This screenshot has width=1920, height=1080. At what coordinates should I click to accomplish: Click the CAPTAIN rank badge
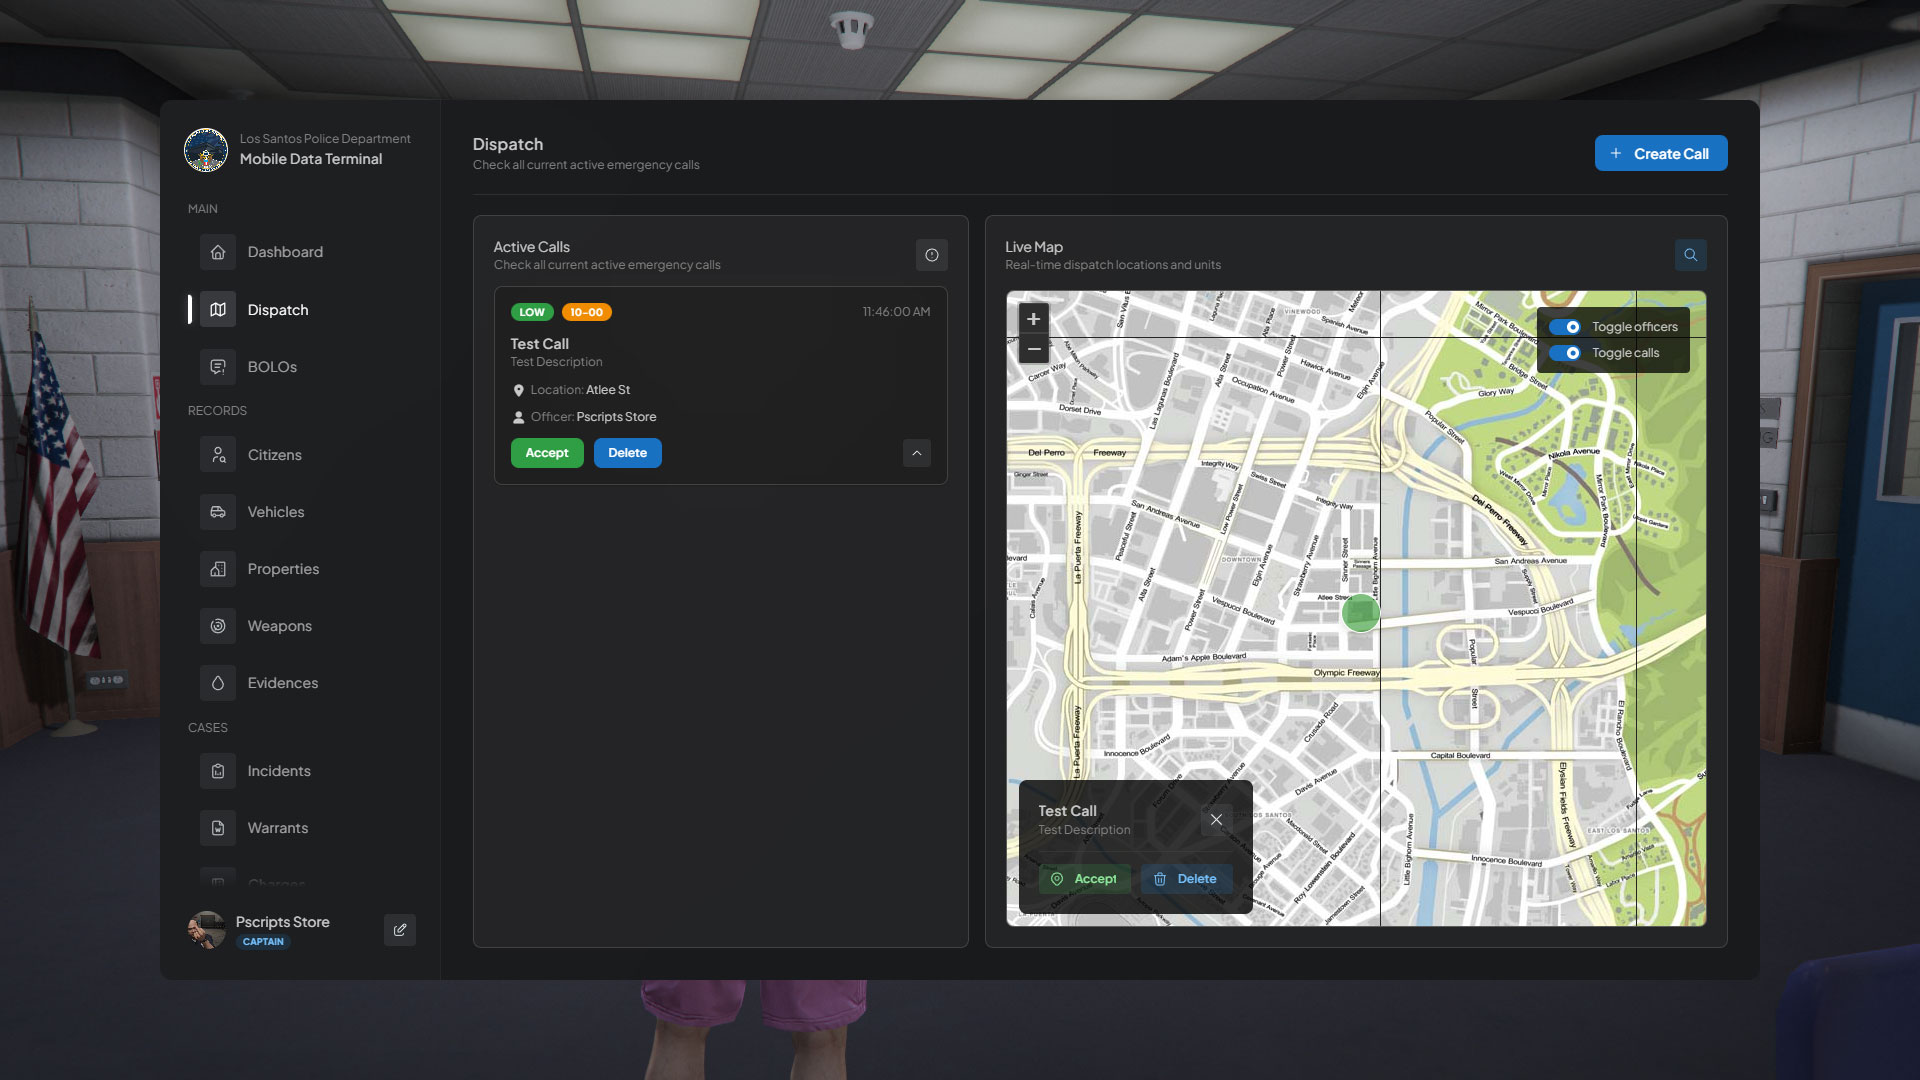point(263,942)
